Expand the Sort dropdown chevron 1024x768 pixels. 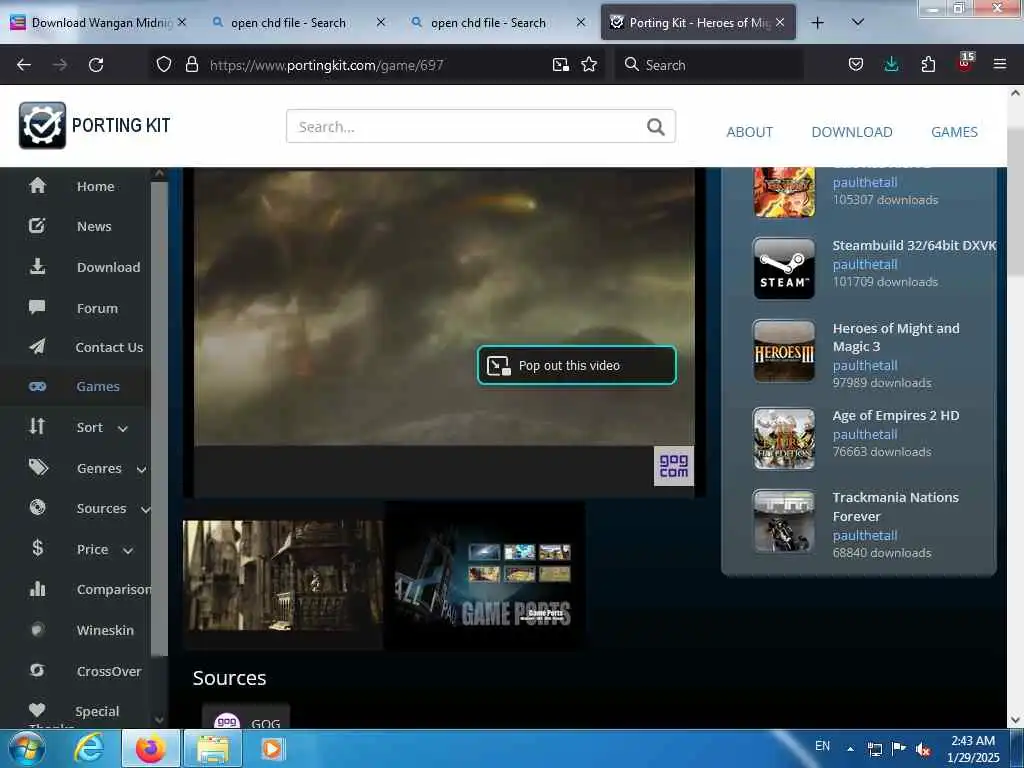point(123,428)
